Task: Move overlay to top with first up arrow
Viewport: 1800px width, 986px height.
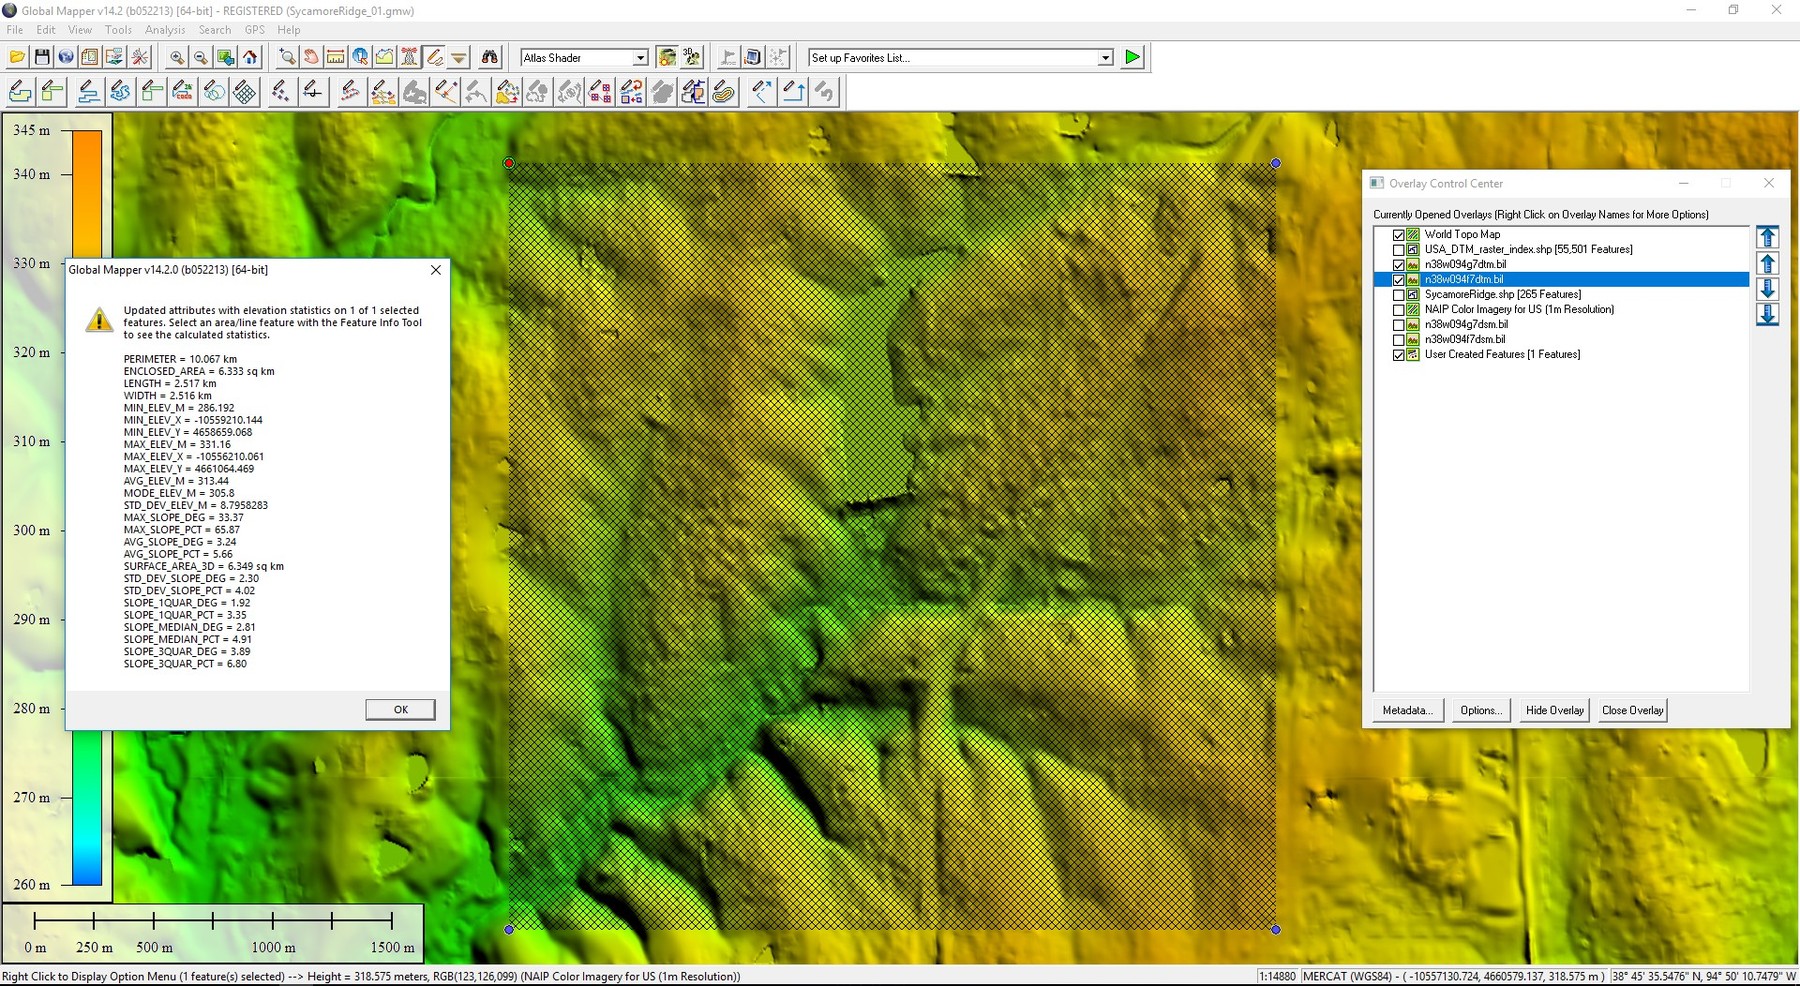Action: 1767,237
